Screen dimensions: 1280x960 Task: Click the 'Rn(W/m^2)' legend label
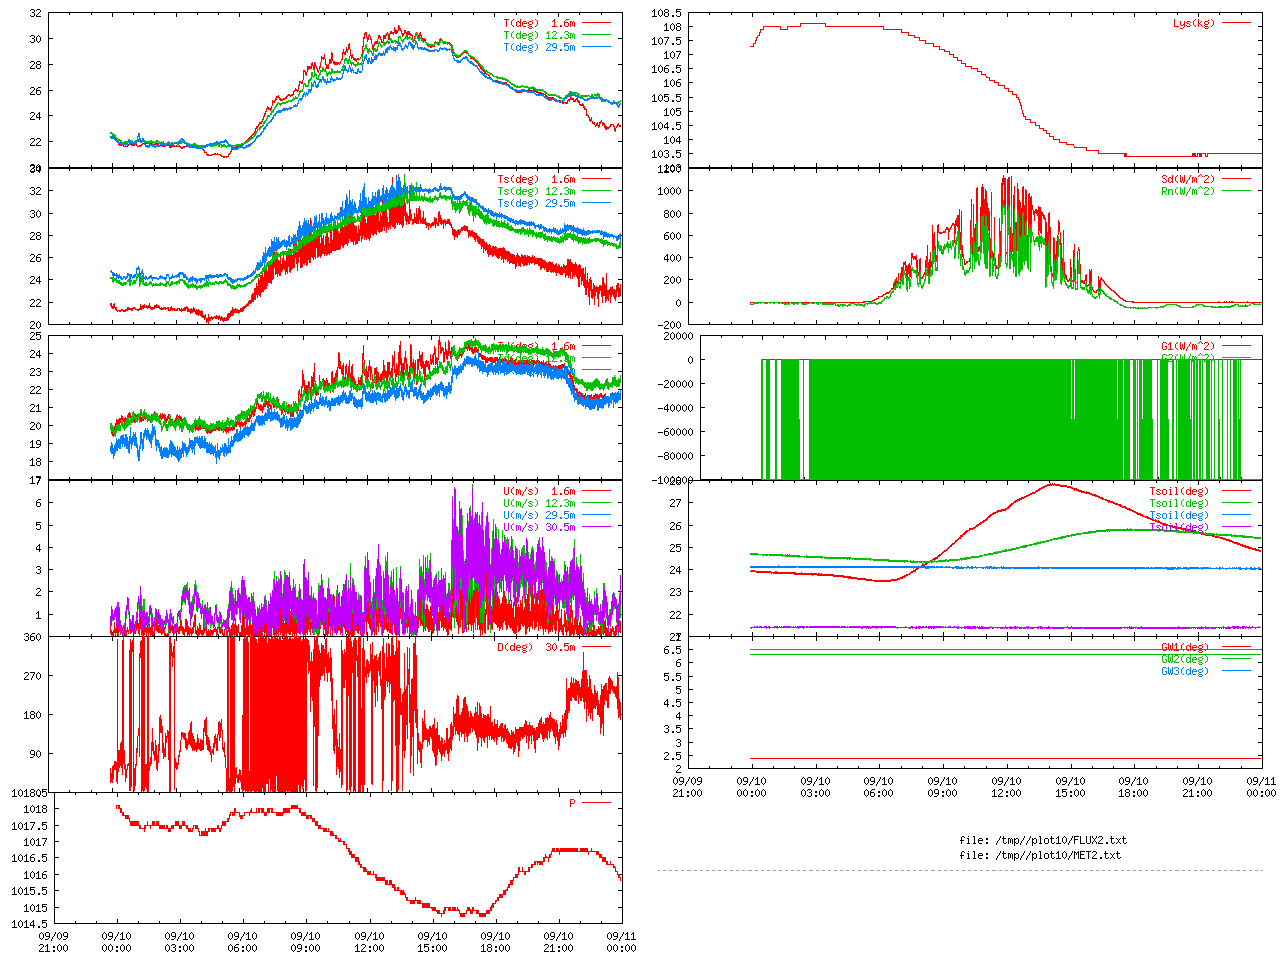[x=1188, y=191]
